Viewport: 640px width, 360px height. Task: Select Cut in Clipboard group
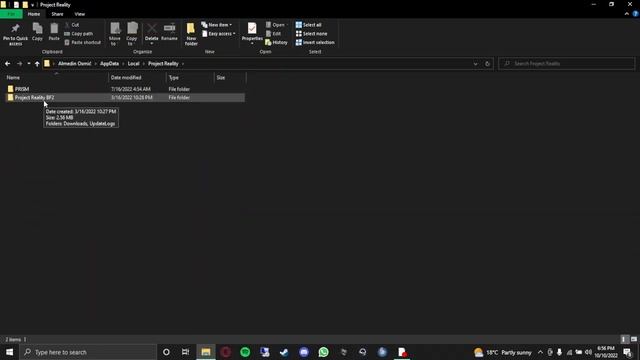(72, 25)
